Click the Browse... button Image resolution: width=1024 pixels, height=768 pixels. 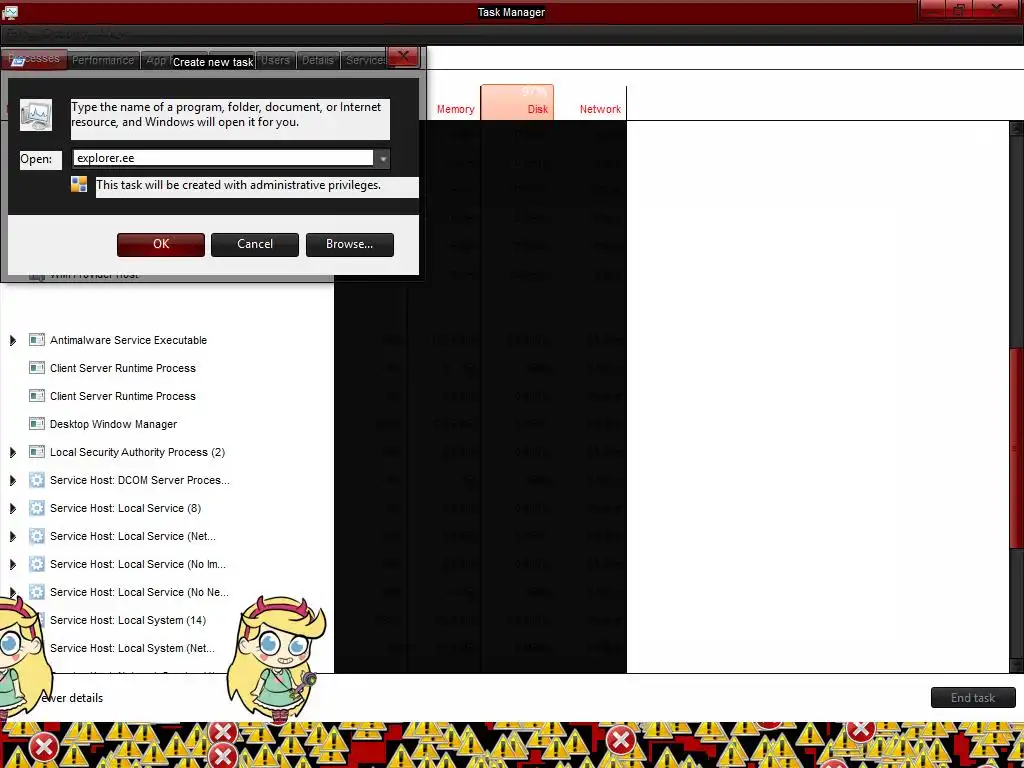pos(349,244)
